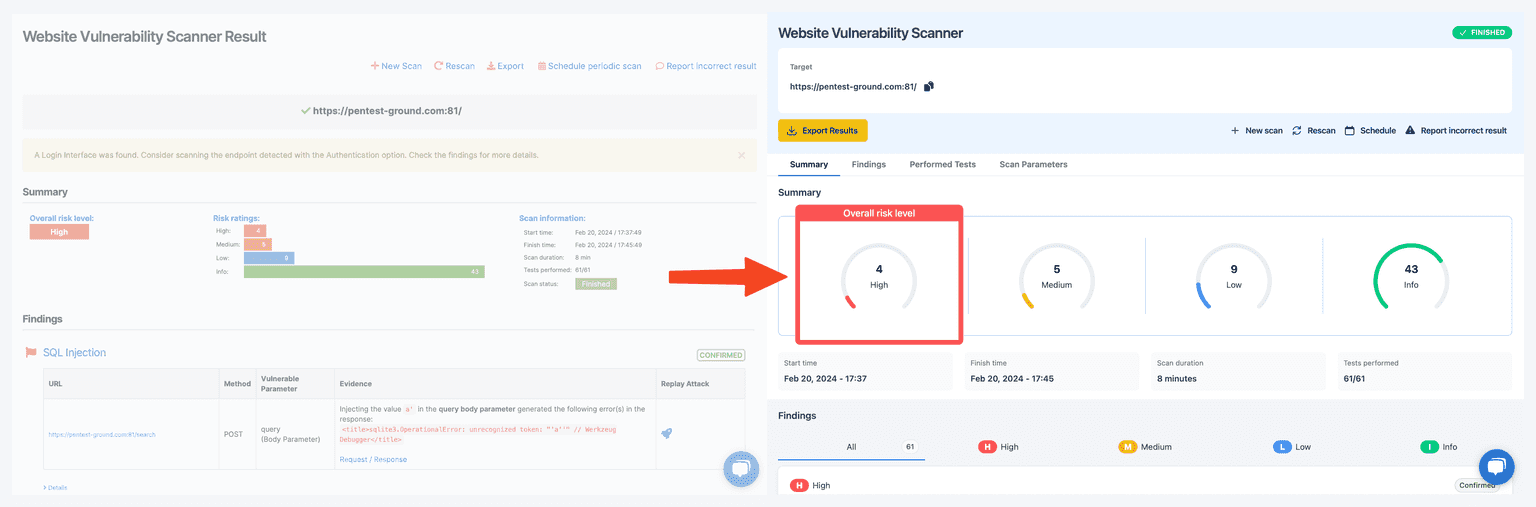Open the Request / Response link
Screen dimensions: 1536x507
tap(373, 459)
